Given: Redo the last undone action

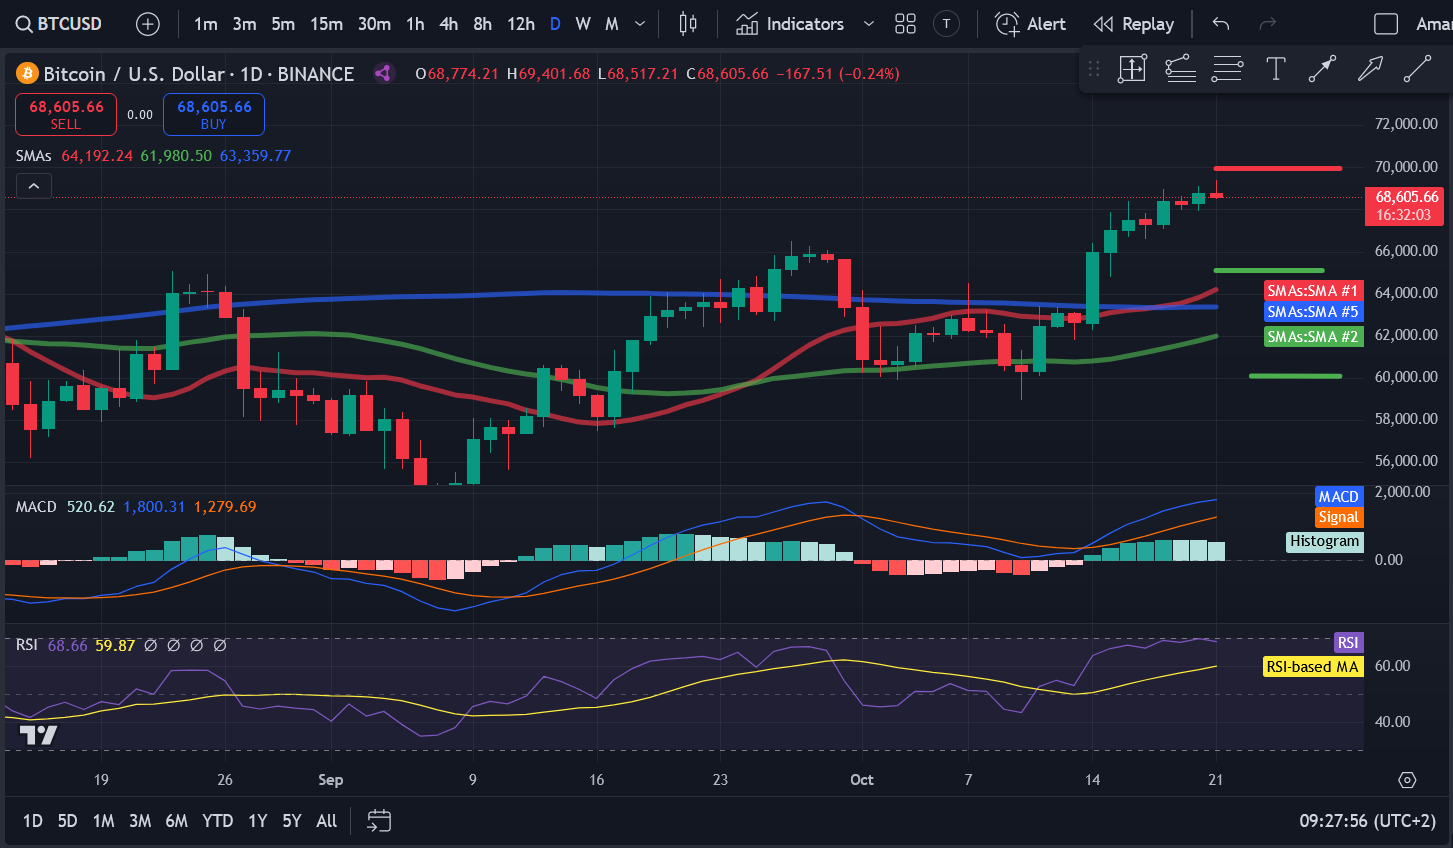Looking at the screenshot, I should [x=1268, y=24].
